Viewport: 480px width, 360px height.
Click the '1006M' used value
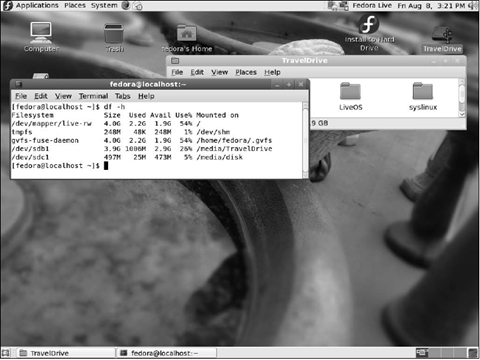coord(135,149)
